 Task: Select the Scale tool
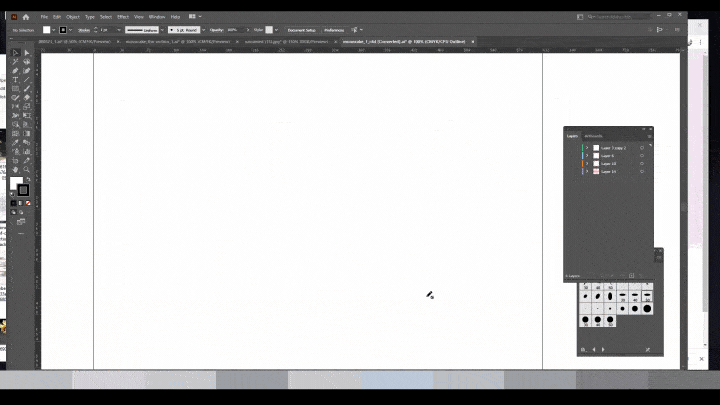(27, 107)
